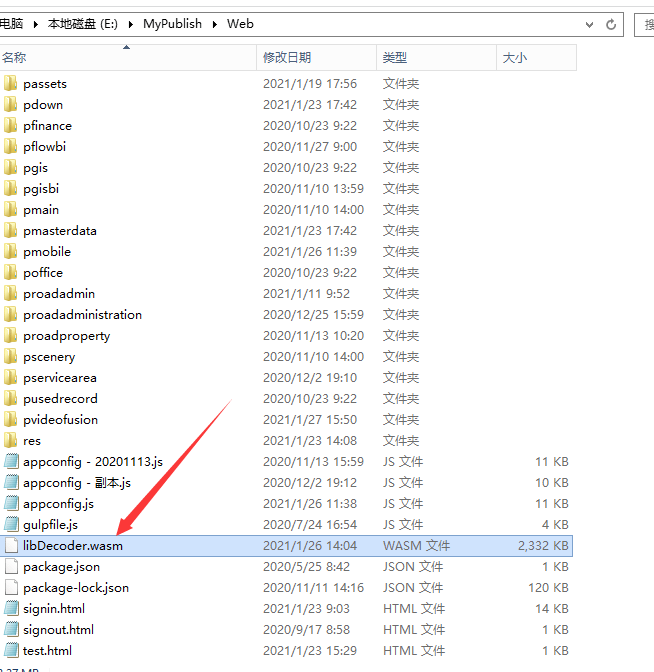Image resolution: width=654 pixels, height=672 pixels.
Task: Click the libDecoder.wasm file name
Action: tap(73, 546)
